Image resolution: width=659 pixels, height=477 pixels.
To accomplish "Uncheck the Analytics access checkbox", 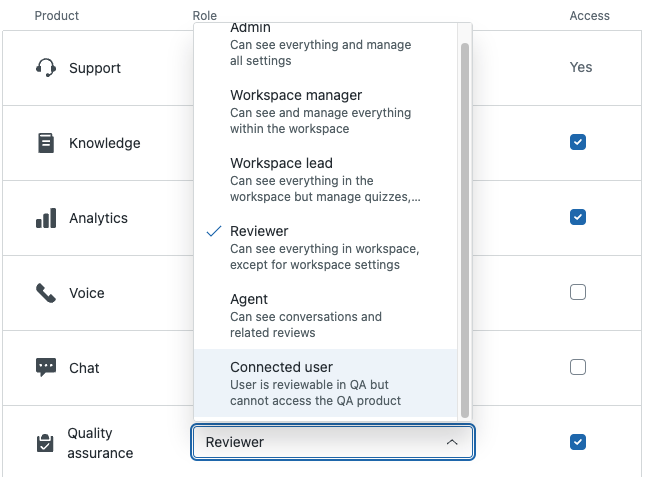I will 577,217.
